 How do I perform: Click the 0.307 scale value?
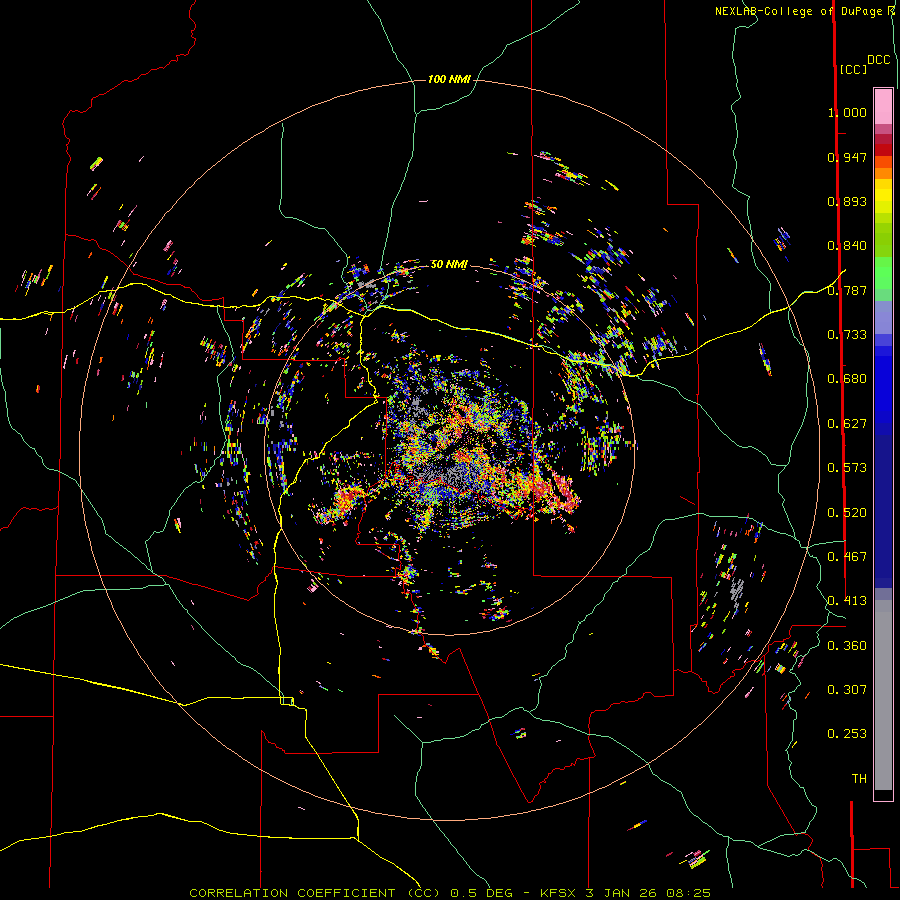[847, 690]
